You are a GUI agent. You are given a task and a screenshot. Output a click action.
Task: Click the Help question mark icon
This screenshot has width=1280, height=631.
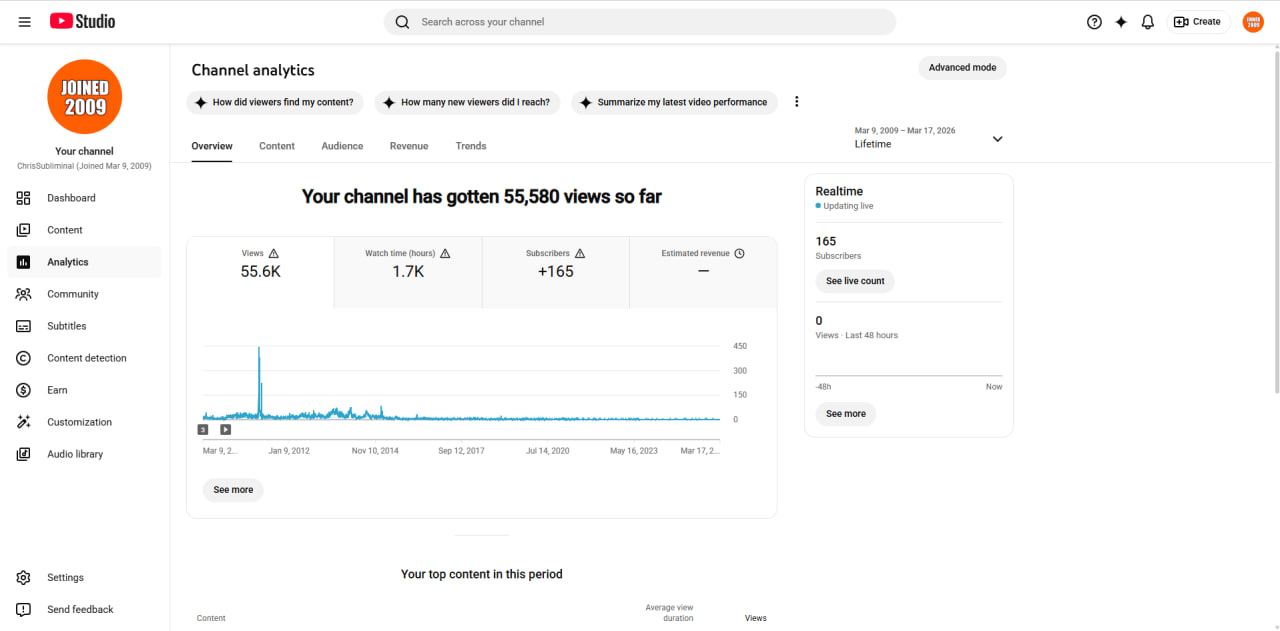point(1094,21)
